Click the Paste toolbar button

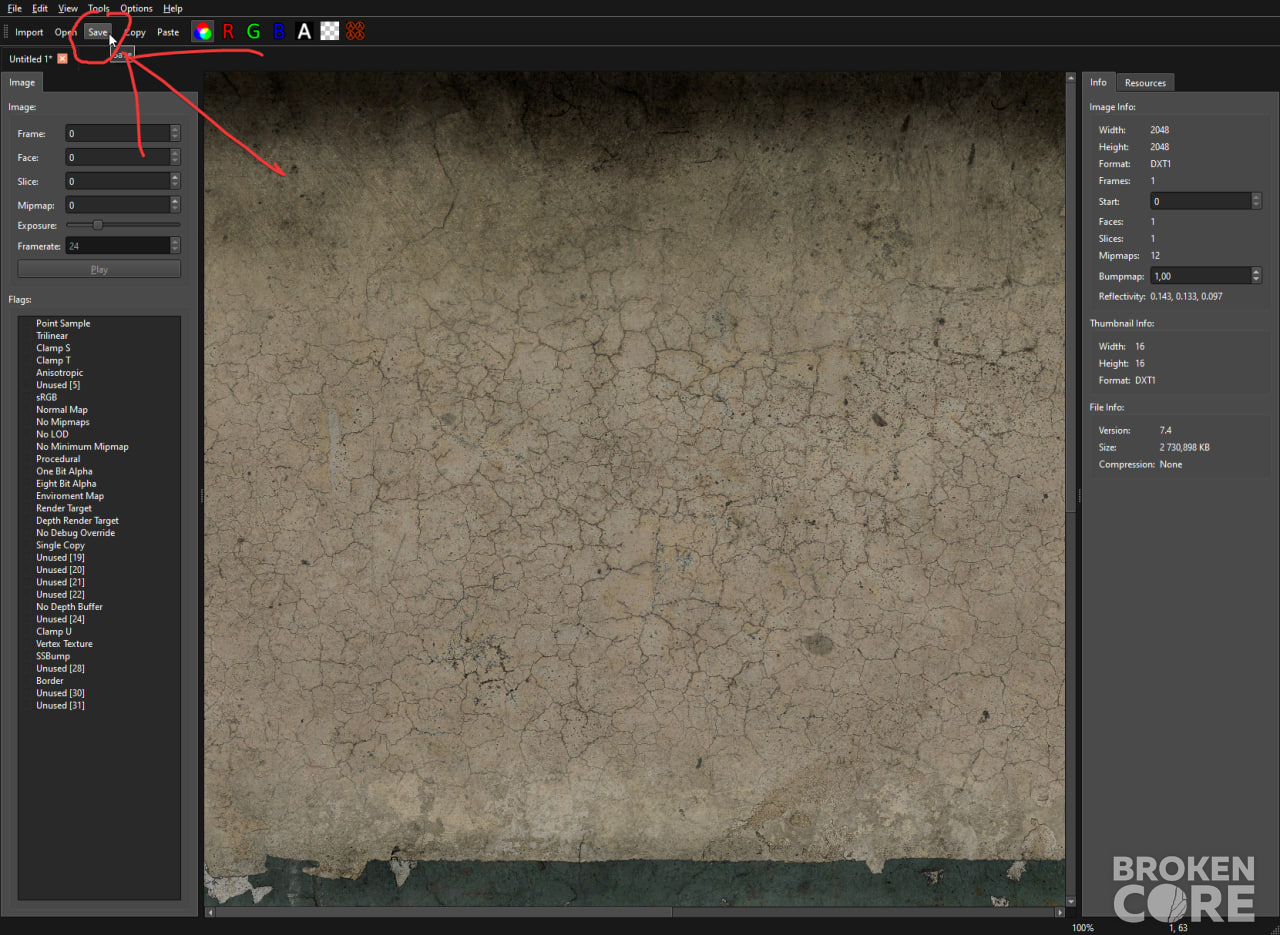(x=168, y=32)
